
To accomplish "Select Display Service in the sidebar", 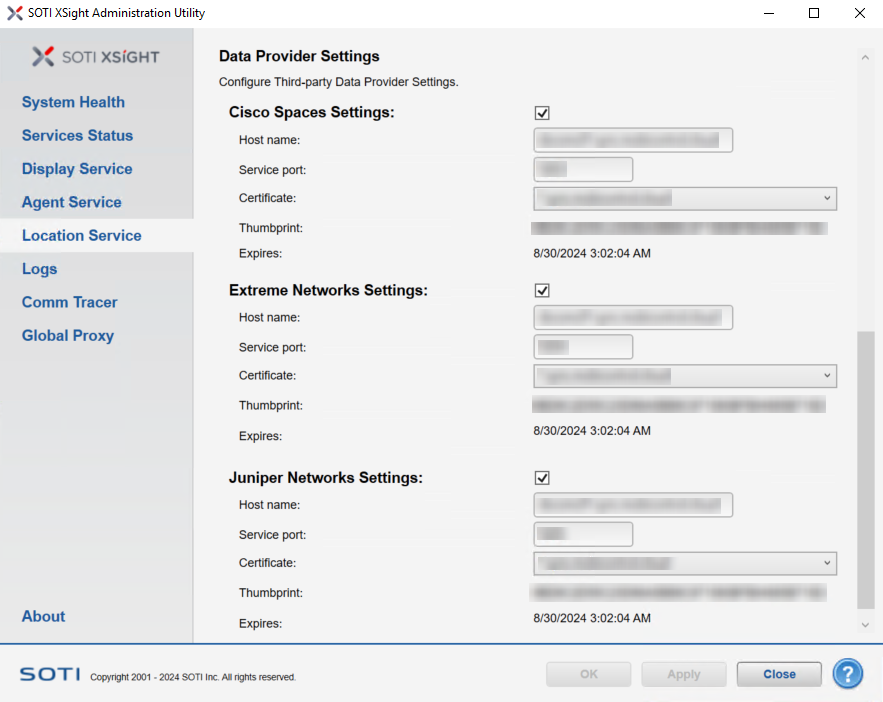I will coord(77,169).
